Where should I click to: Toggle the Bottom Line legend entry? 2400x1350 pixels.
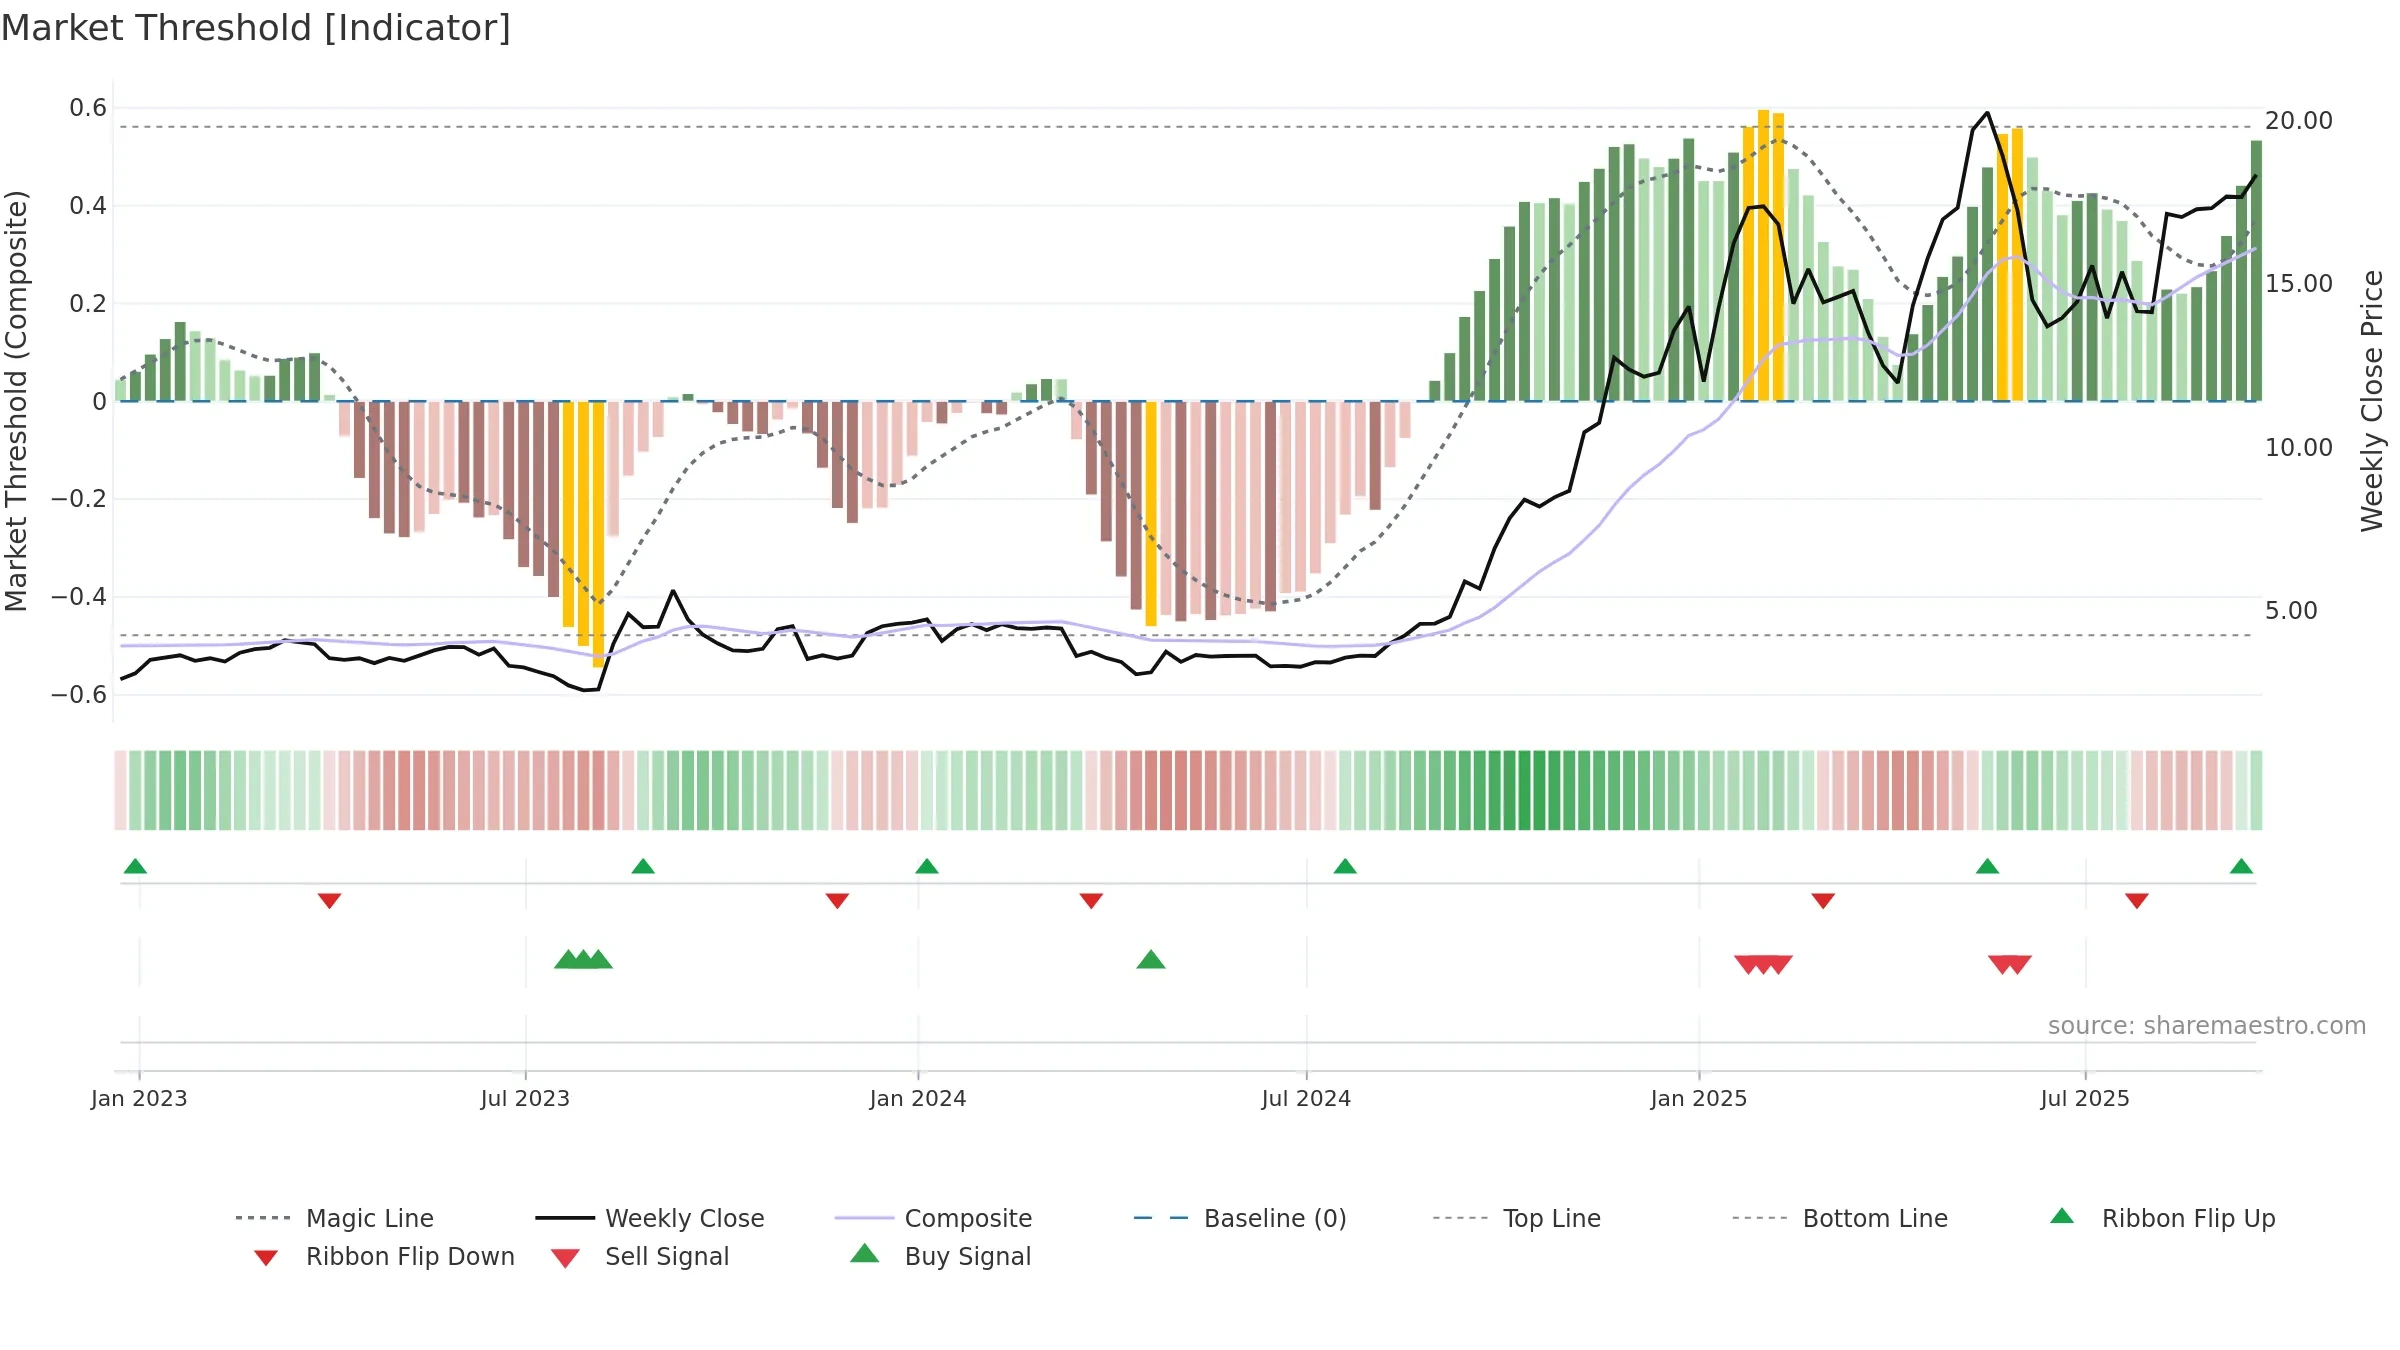click(x=1840, y=1218)
